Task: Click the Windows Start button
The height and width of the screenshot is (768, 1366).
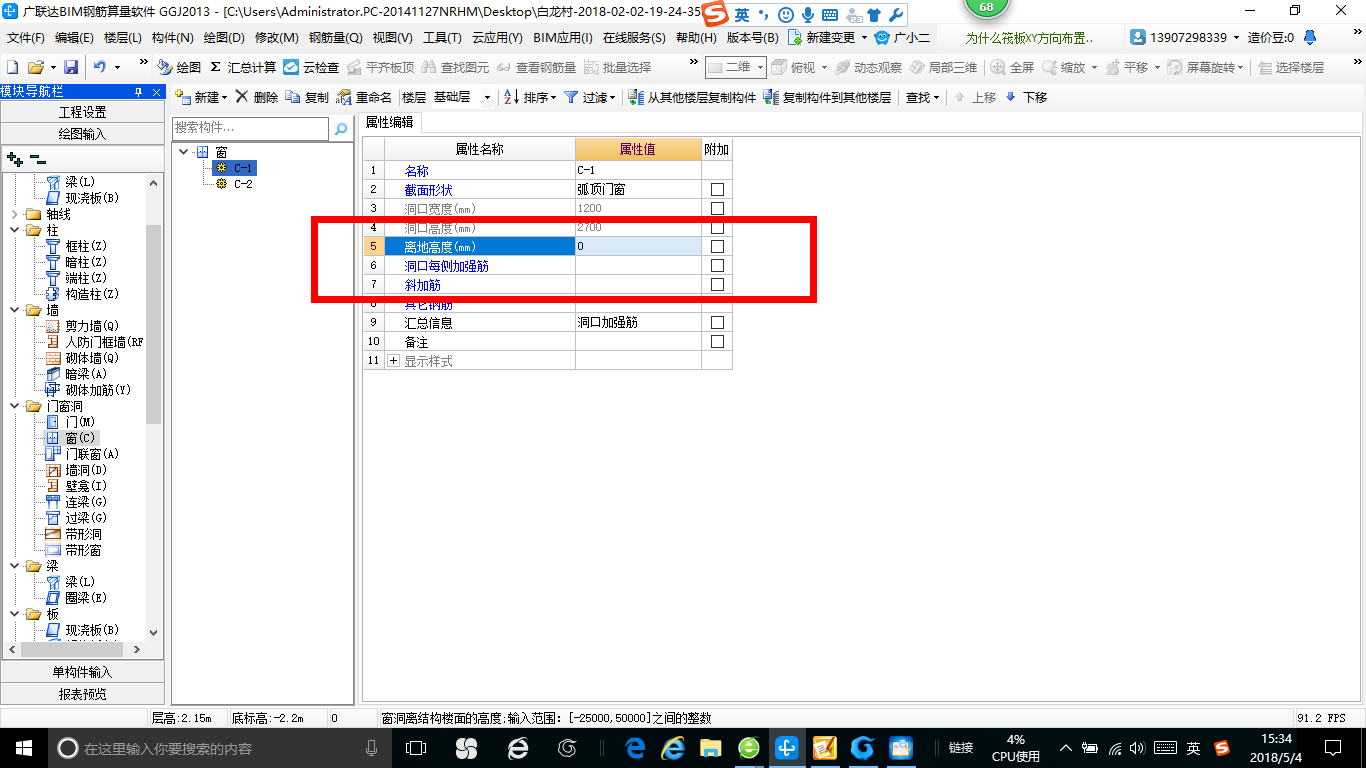Action: [22, 748]
